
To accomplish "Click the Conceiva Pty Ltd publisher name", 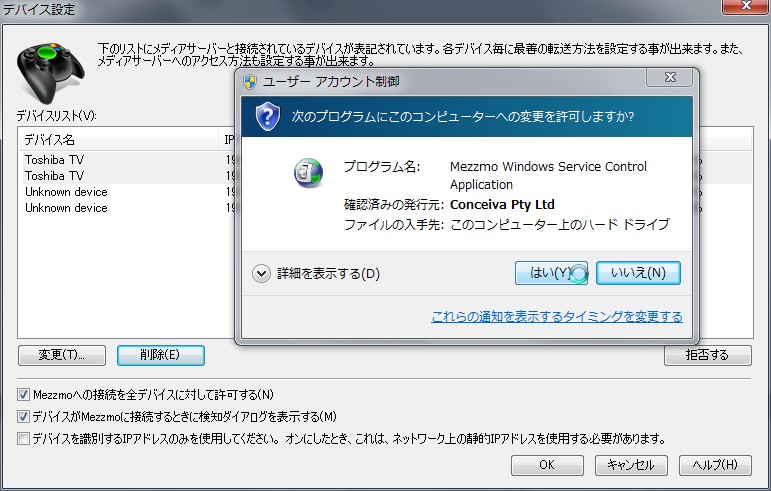I will [502, 204].
